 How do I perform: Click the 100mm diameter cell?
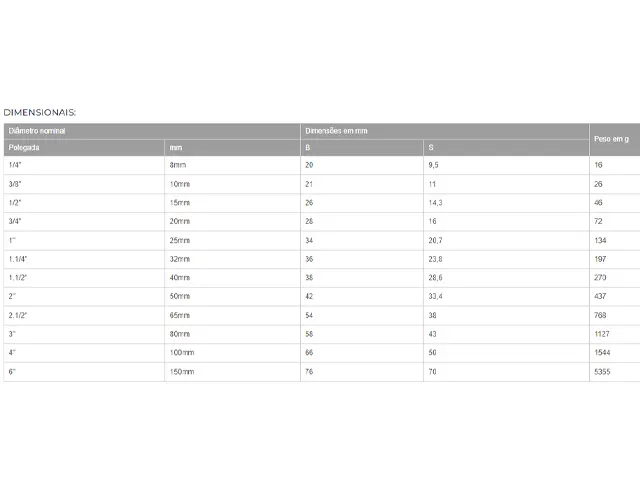[x=232, y=353]
